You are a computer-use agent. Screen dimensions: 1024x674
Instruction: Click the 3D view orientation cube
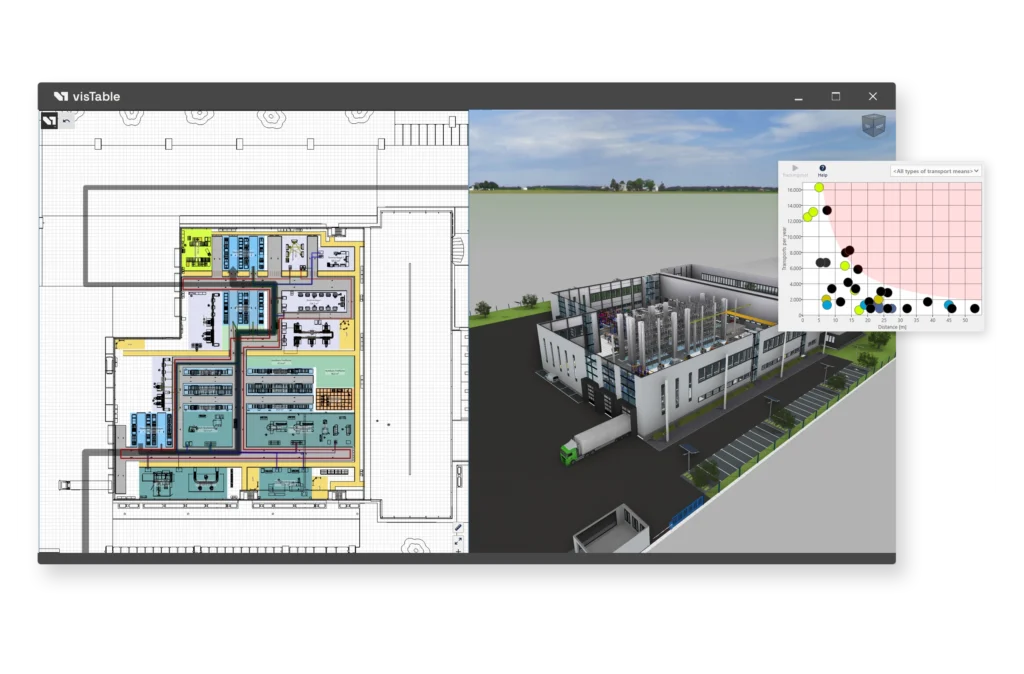[x=873, y=125]
